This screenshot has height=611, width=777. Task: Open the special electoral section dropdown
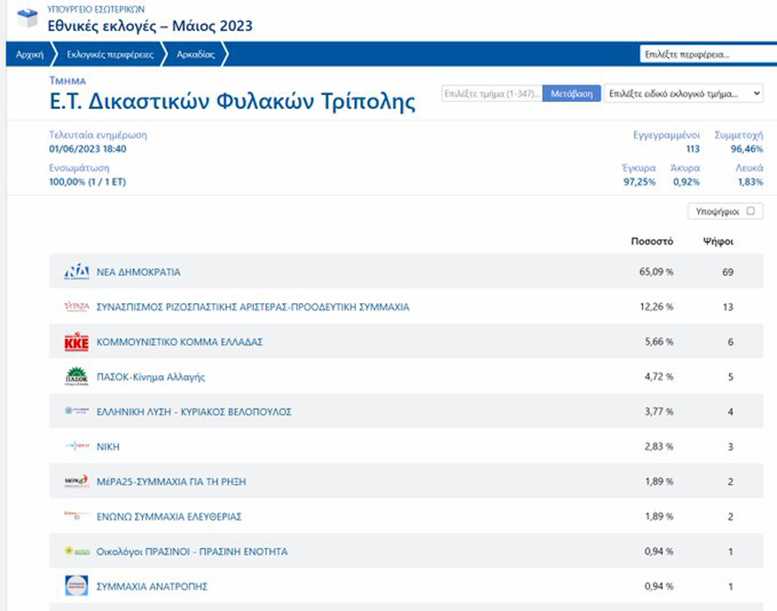pyautogui.click(x=684, y=93)
